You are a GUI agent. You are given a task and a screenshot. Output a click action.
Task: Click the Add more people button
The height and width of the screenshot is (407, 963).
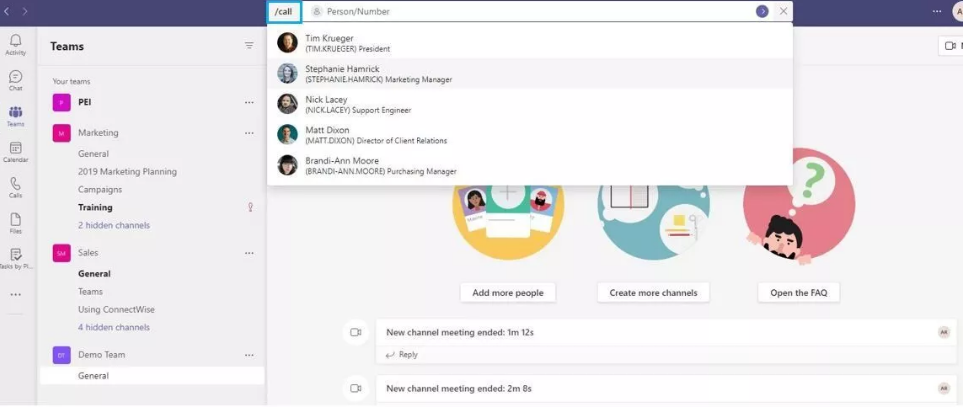coord(508,293)
